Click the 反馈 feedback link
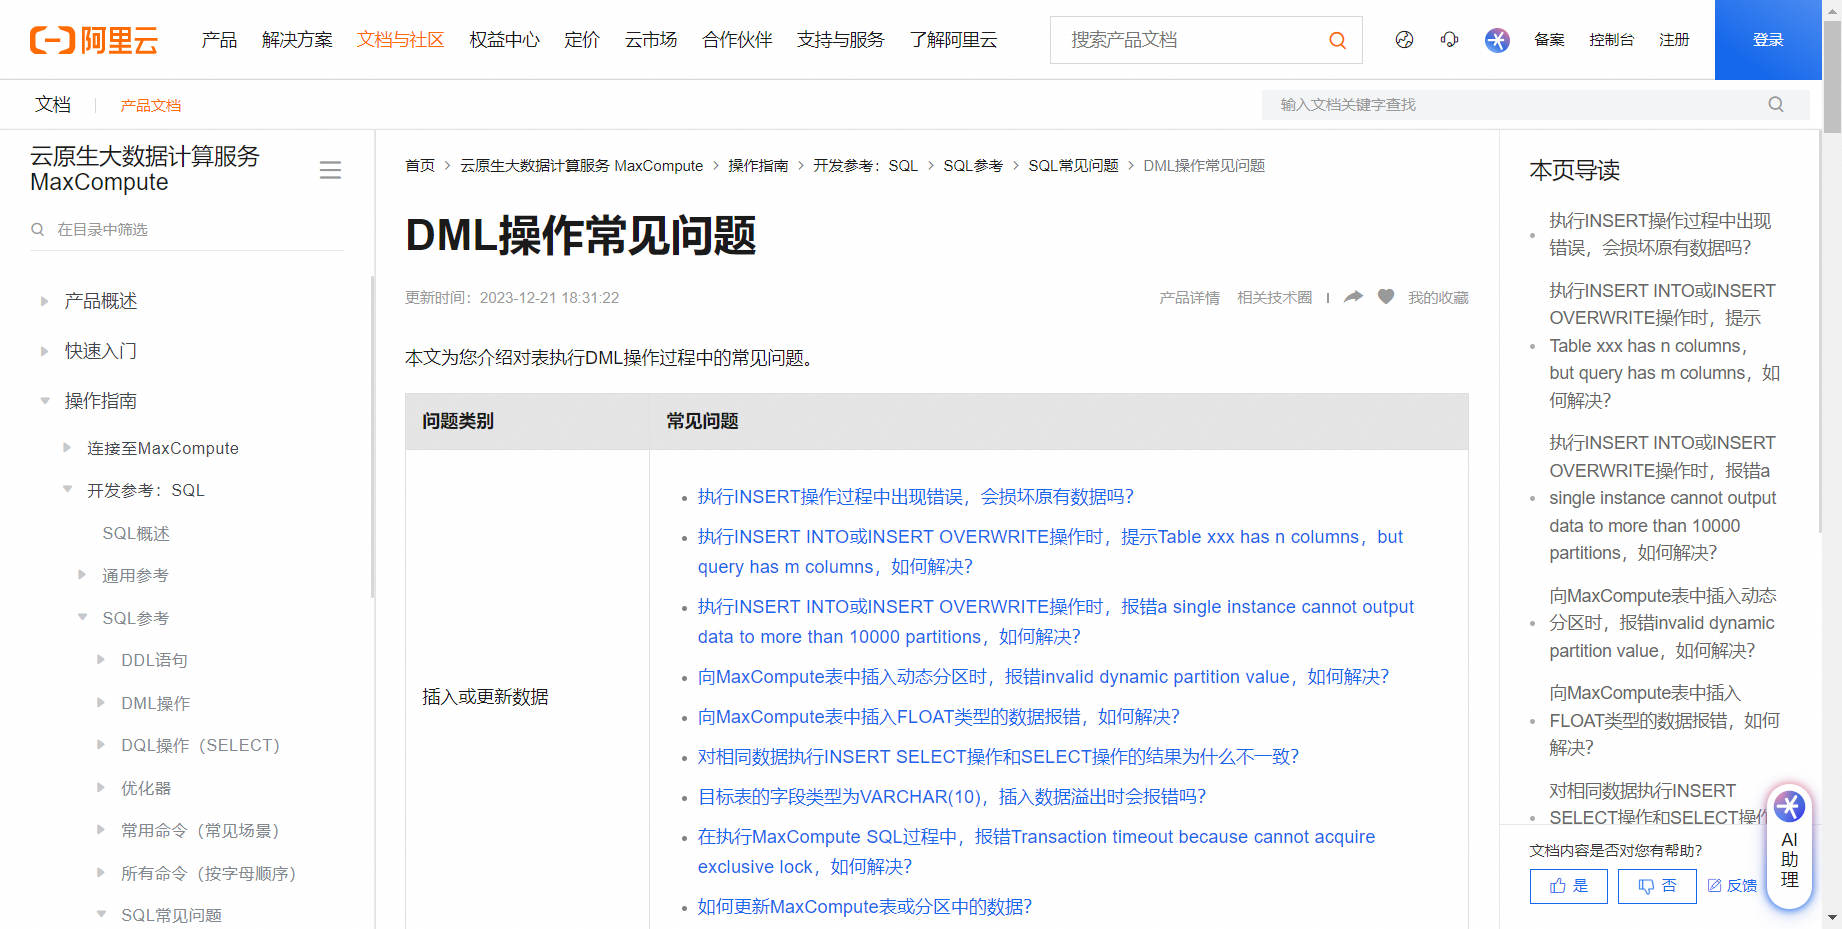Image resolution: width=1842 pixels, height=929 pixels. point(1732,886)
